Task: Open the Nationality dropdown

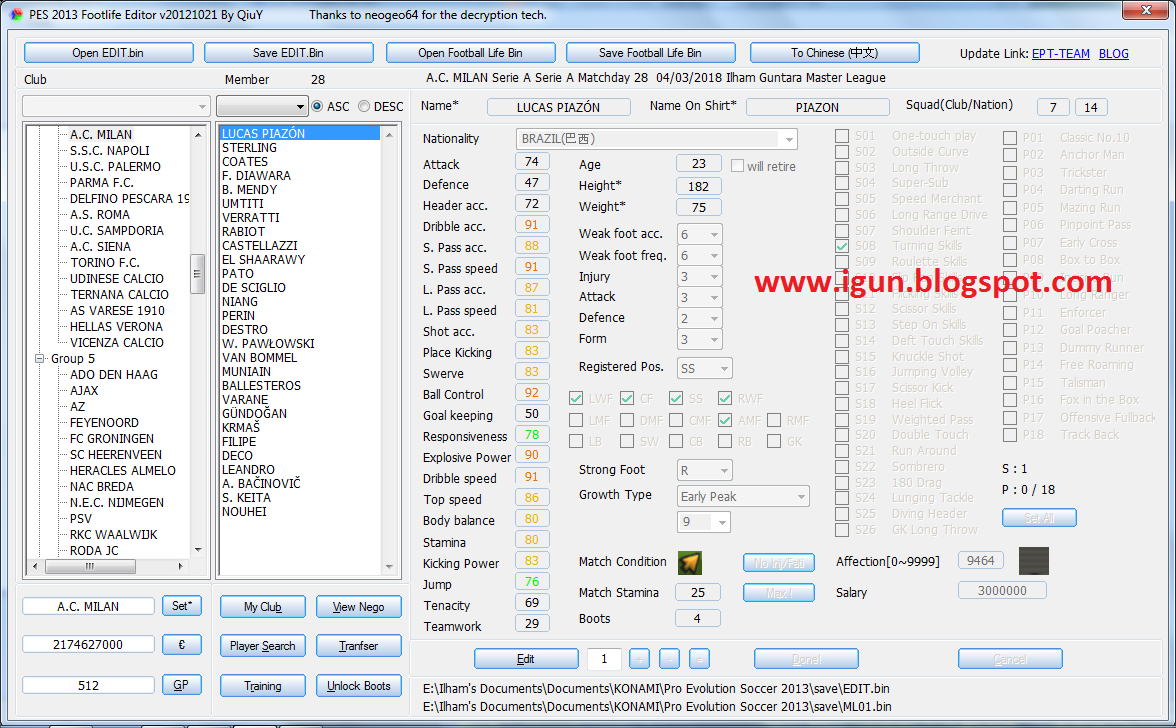Action: point(788,139)
